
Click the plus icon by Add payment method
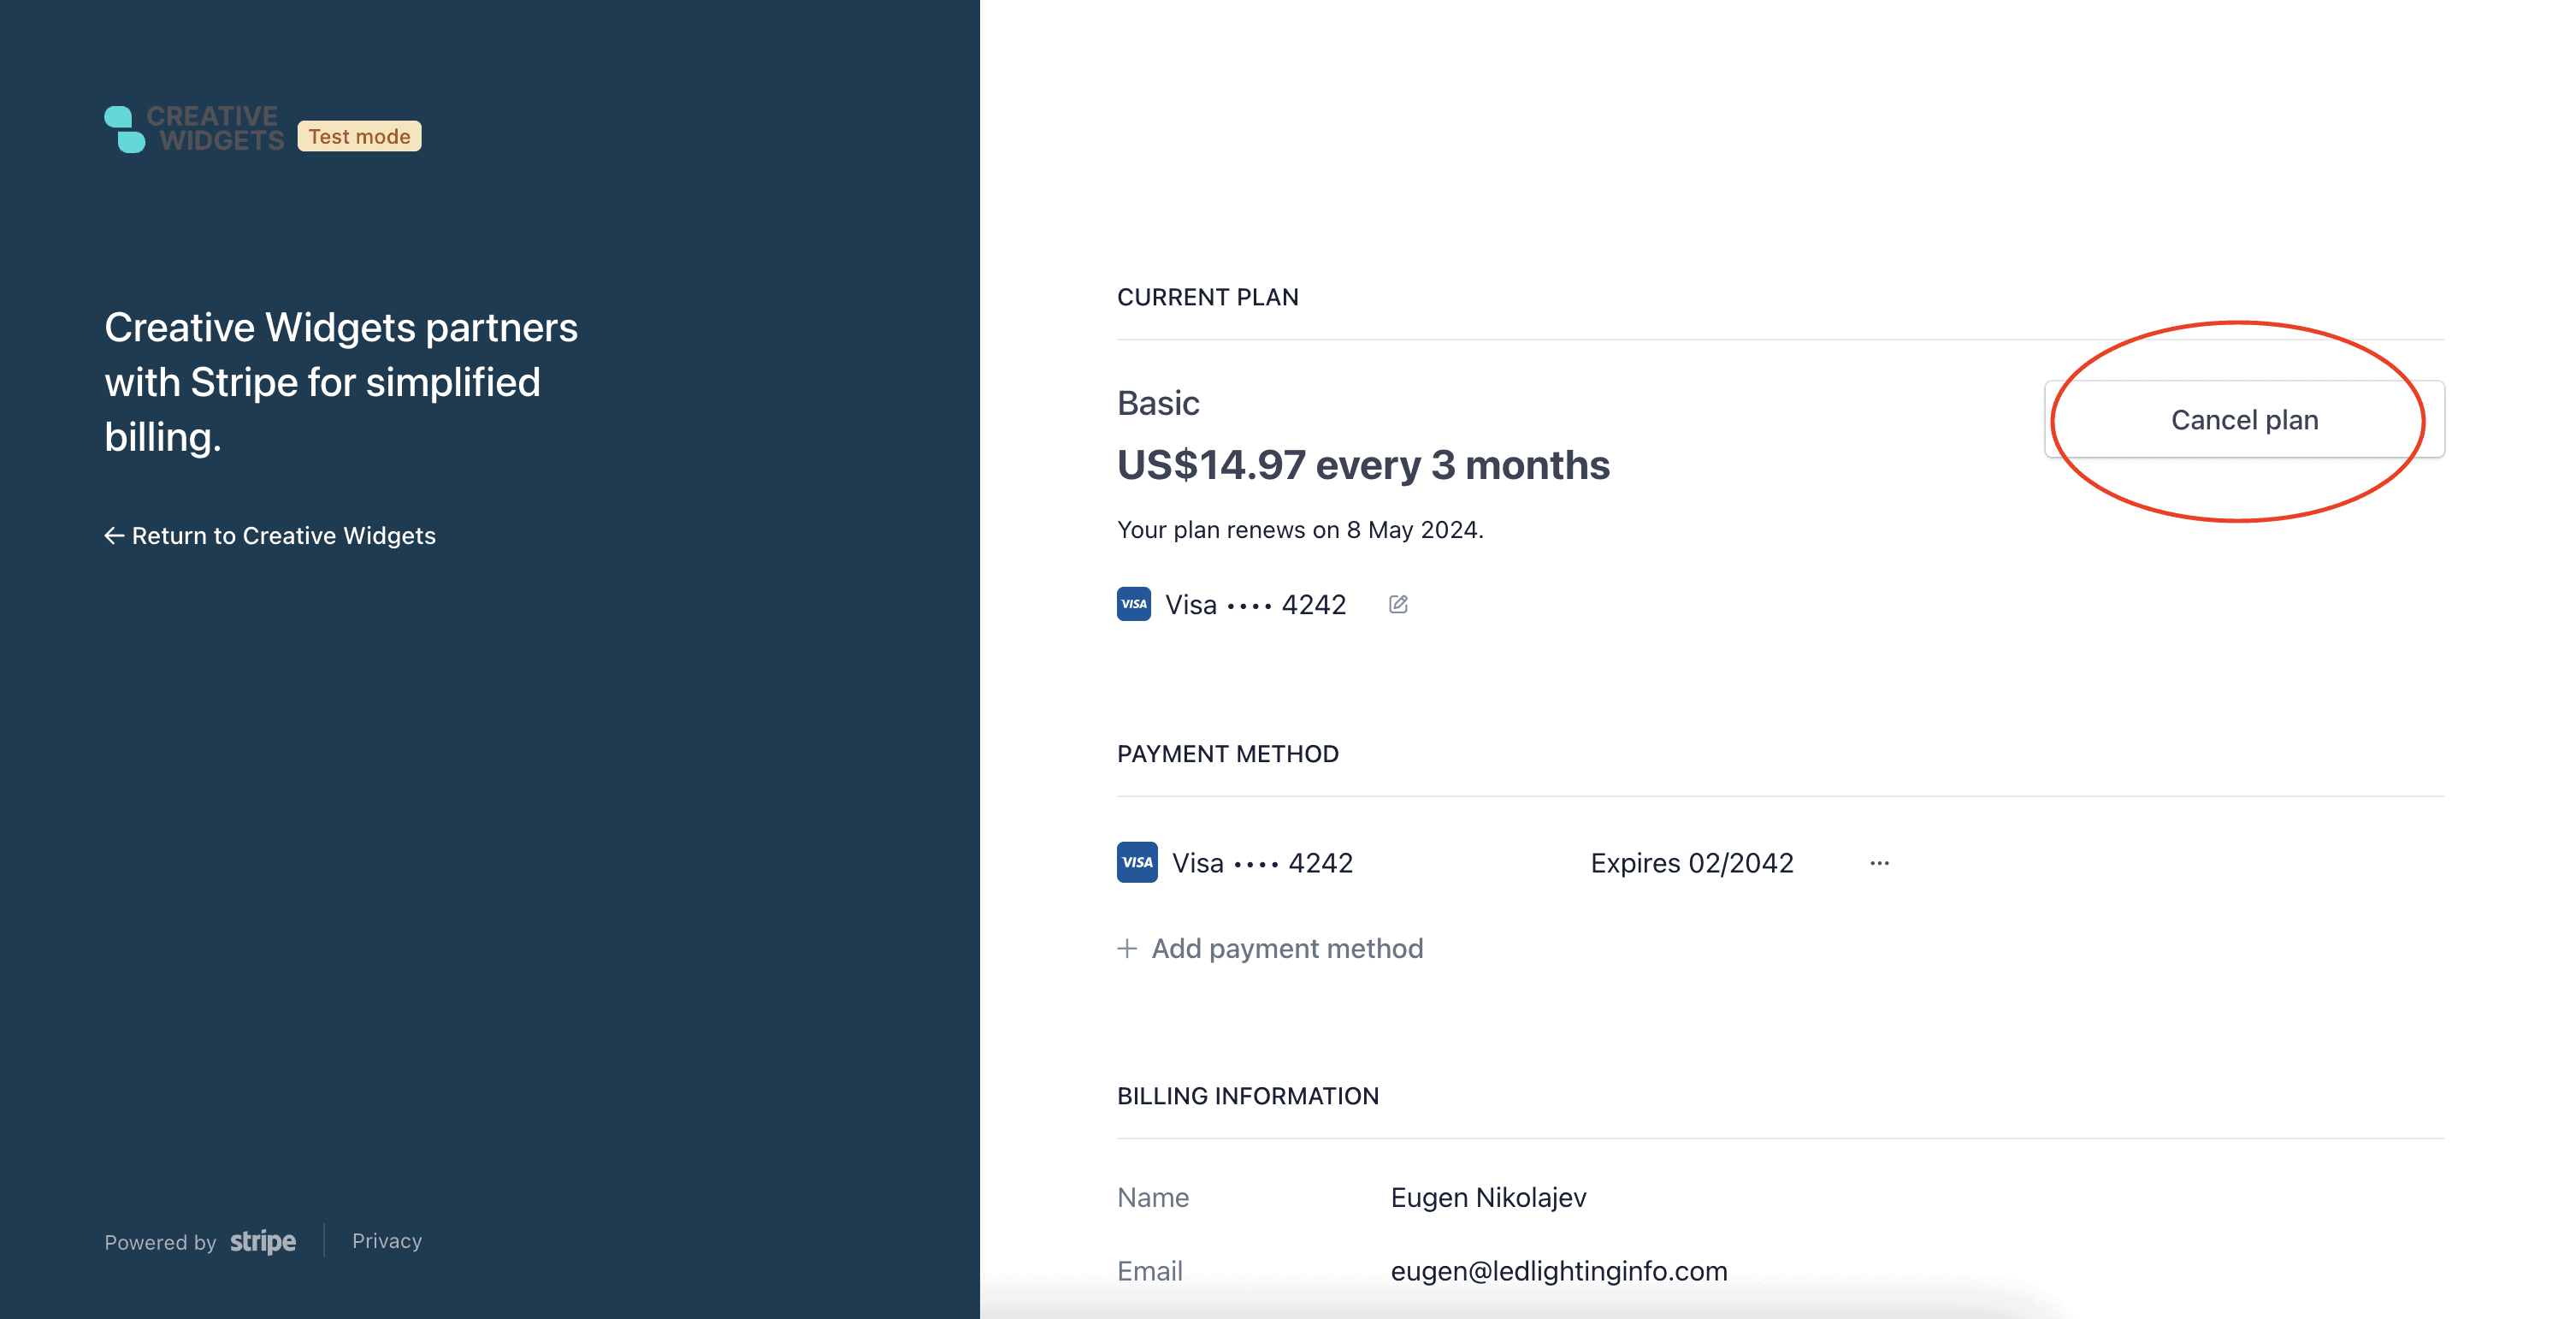pos(1127,948)
